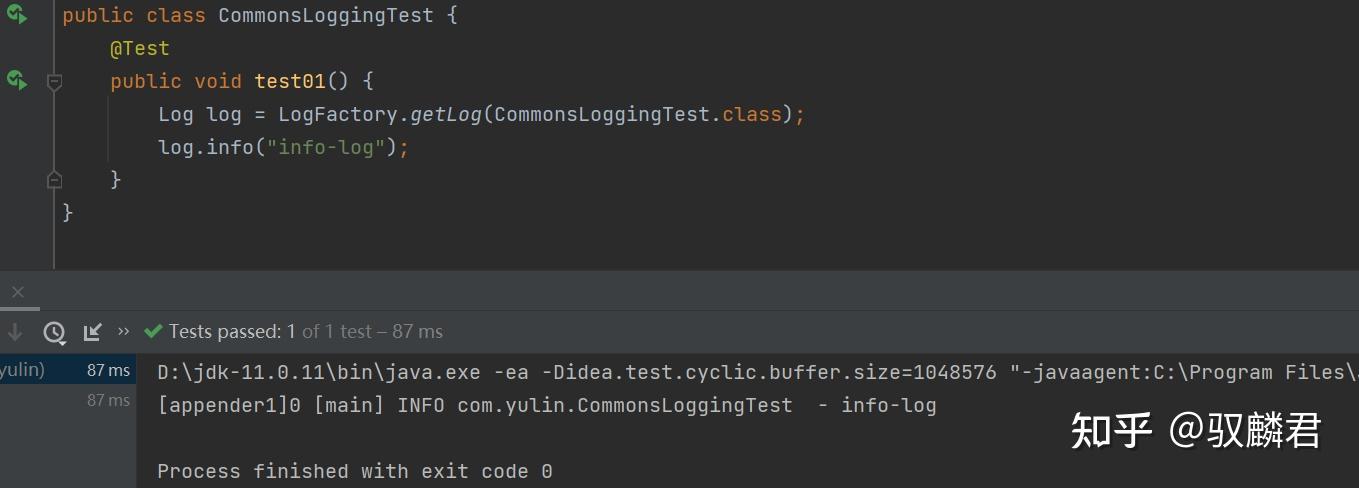The image size is (1359, 488).
Task: Click the @Test annotation
Action: pyautogui.click(x=140, y=48)
